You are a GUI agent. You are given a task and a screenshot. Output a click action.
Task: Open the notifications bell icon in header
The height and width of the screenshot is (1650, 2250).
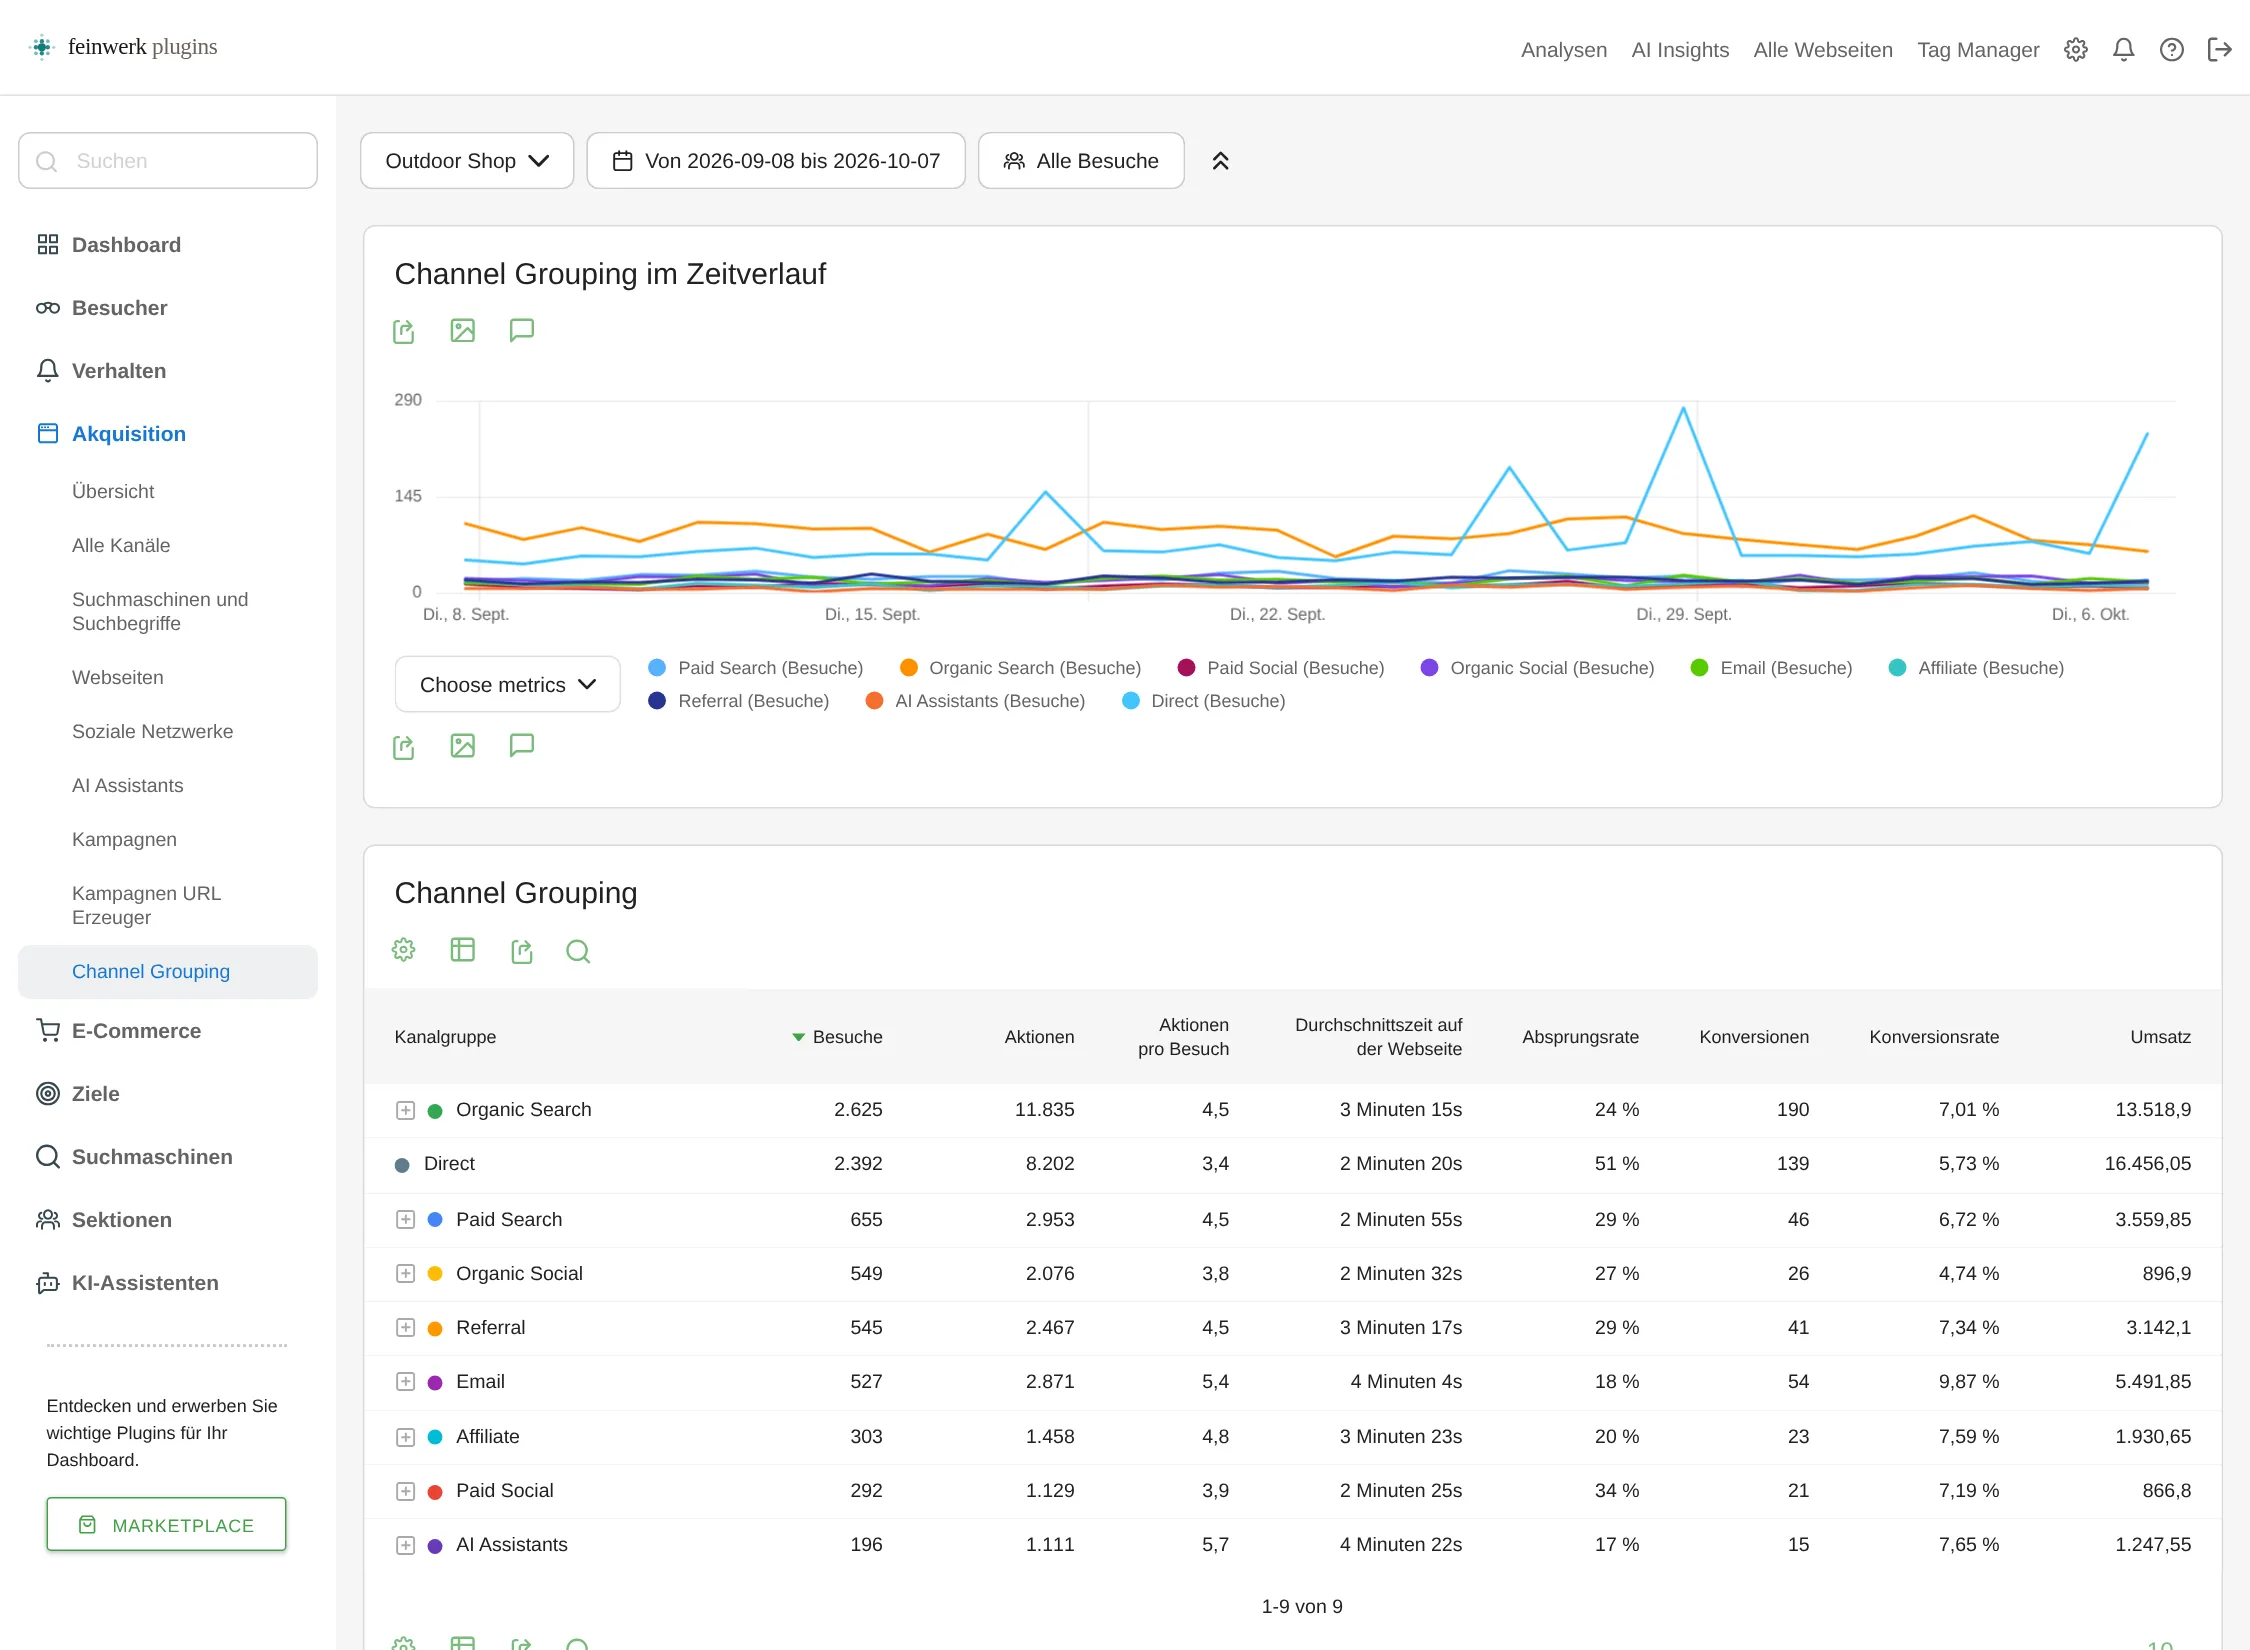tap(2124, 50)
